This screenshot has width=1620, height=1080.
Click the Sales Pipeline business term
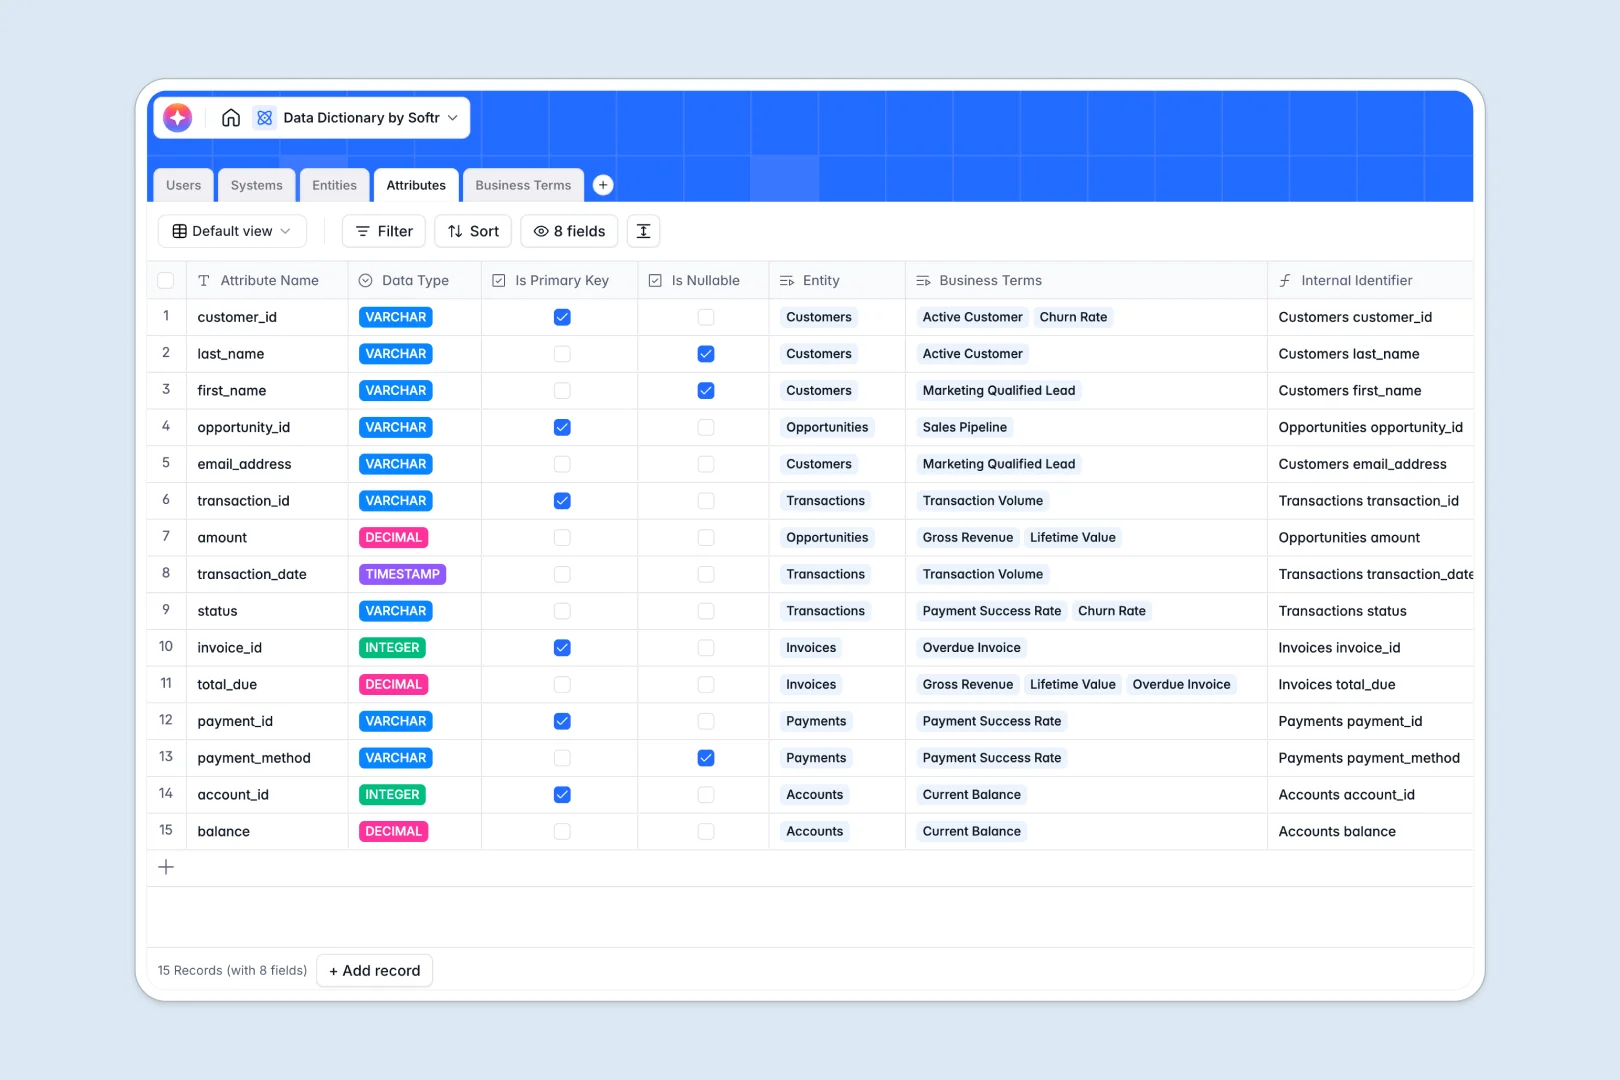[965, 427]
